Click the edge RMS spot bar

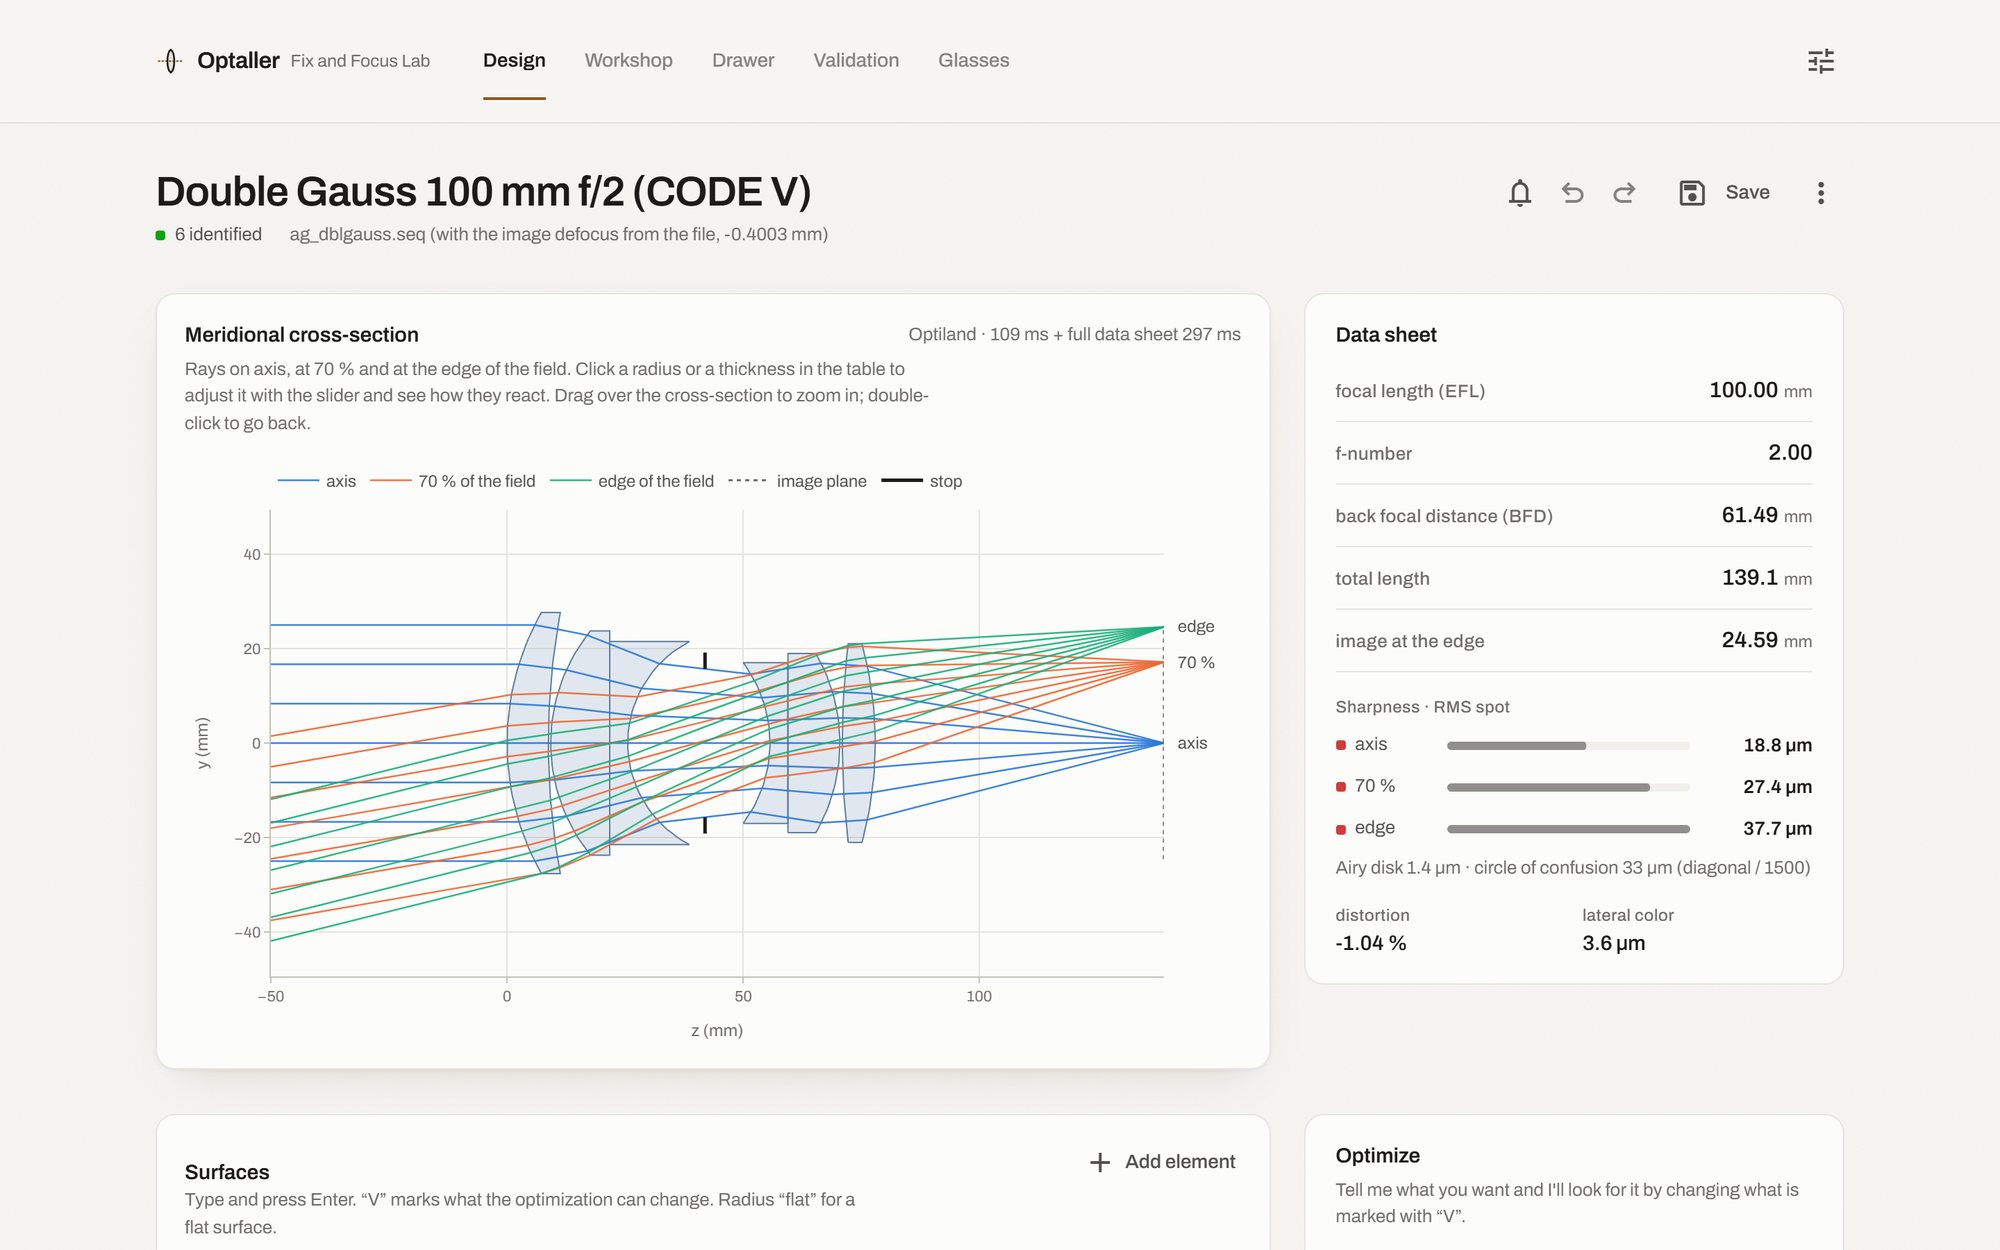(x=1568, y=829)
